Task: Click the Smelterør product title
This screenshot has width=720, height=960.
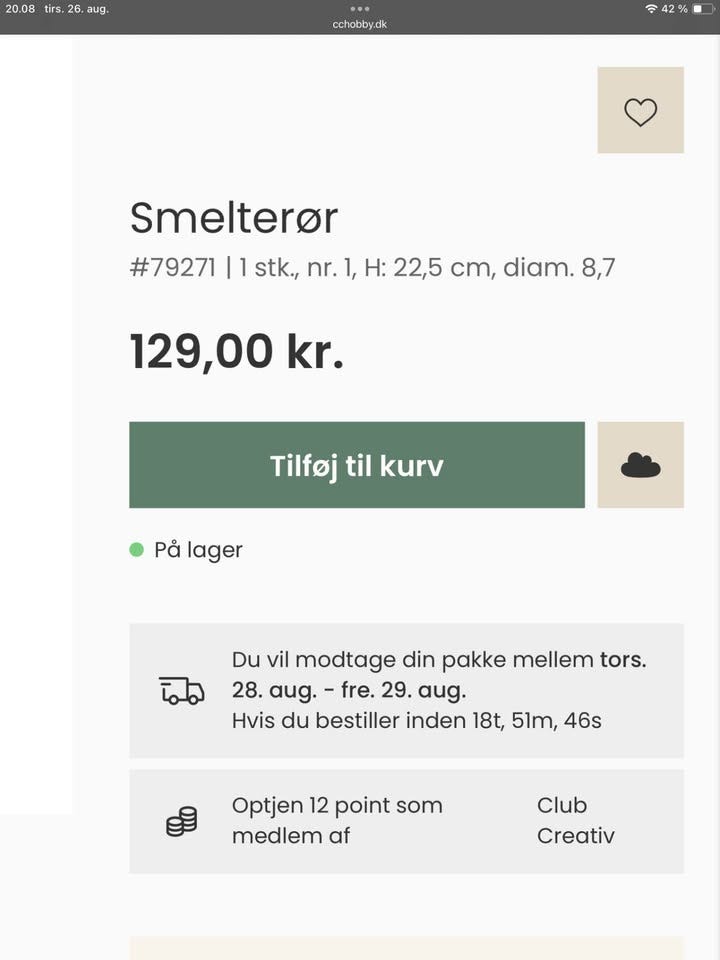Action: pyautogui.click(x=234, y=217)
